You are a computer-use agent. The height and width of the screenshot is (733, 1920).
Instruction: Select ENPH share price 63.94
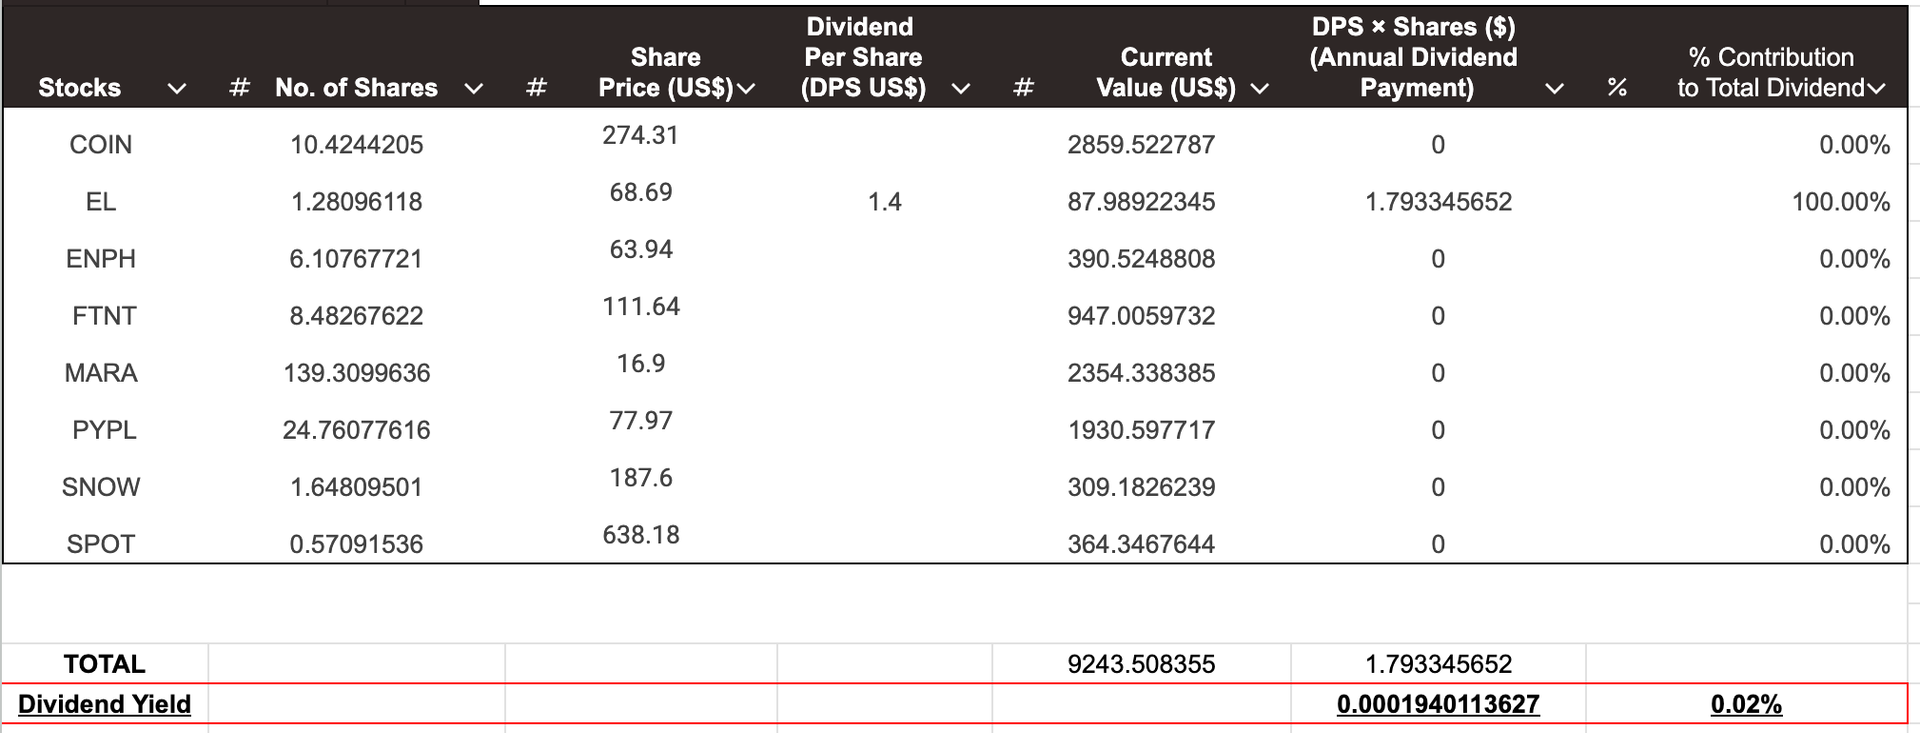pos(641,249)
